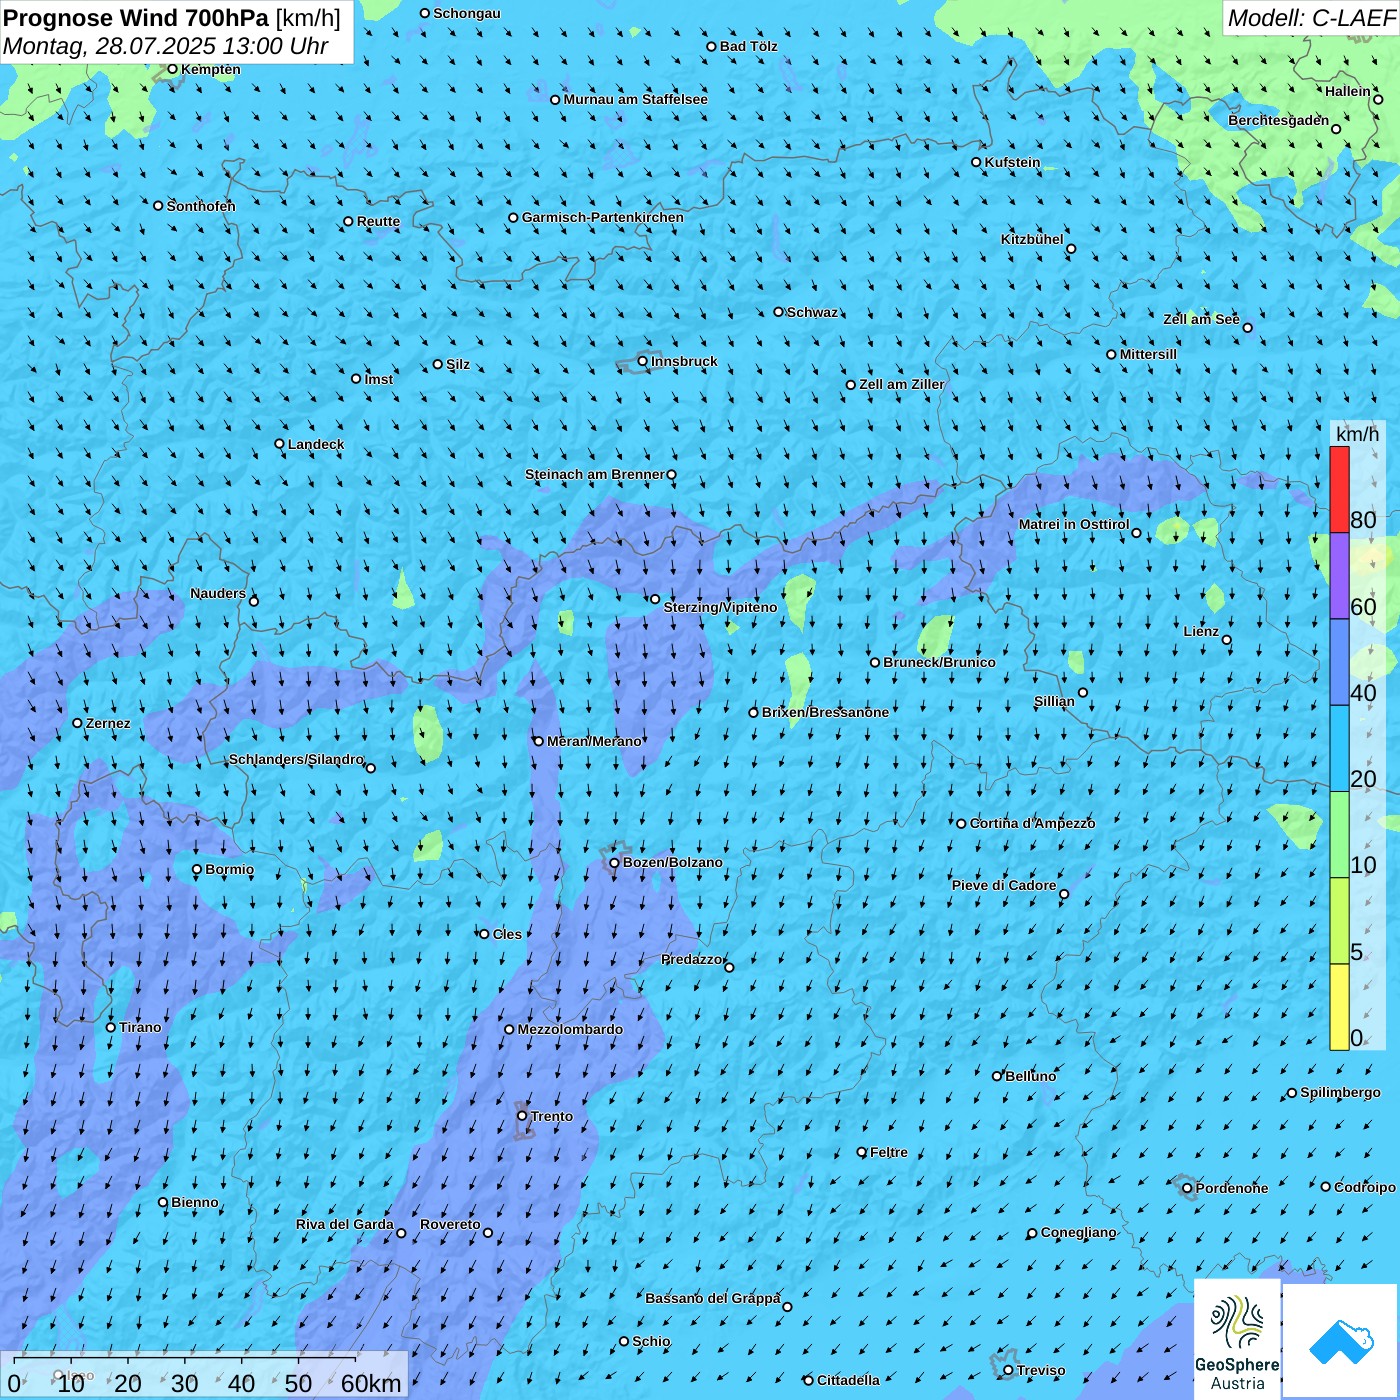Click the 'Pieve di Cadore' label

coord(1004,885)
